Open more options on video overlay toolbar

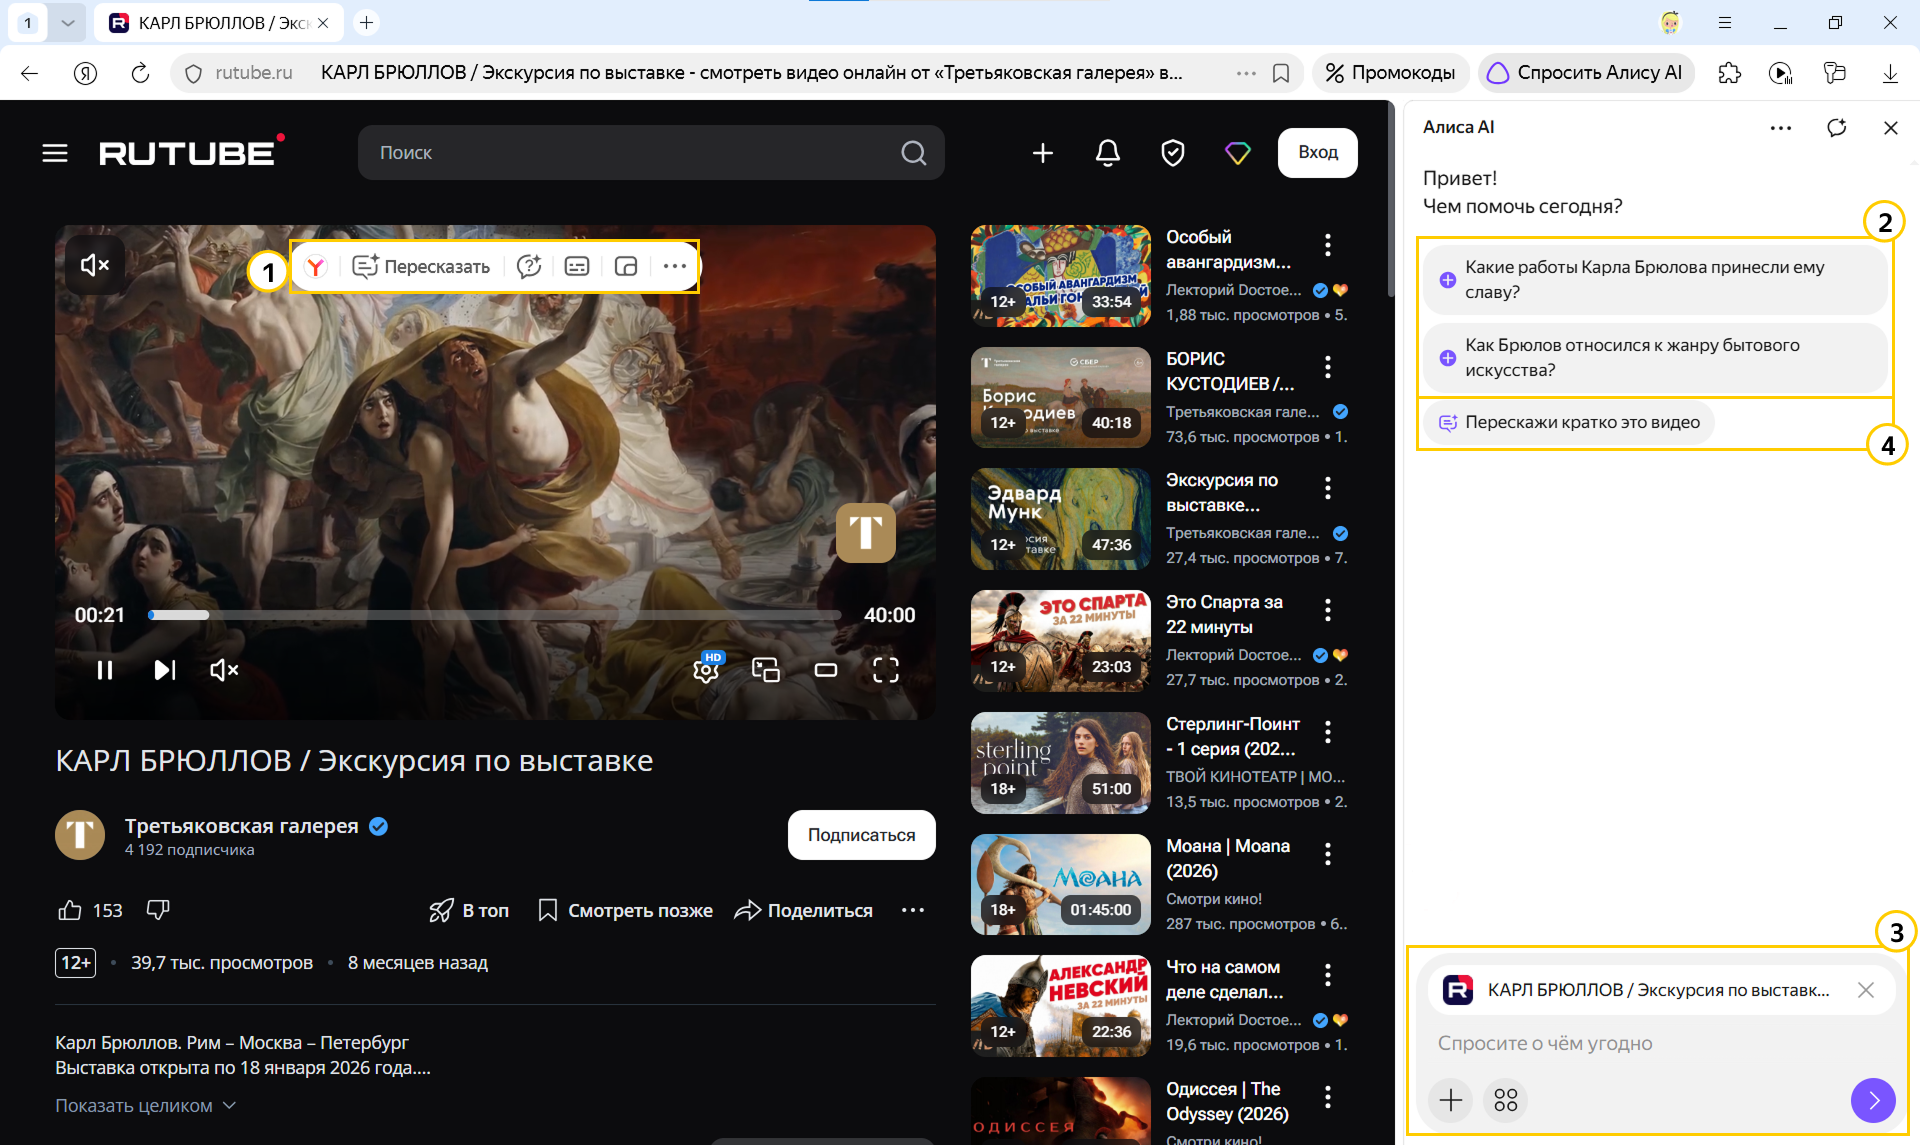(x=675, y=266)
